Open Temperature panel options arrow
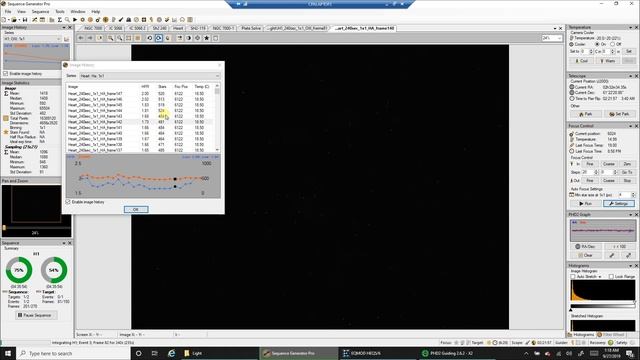Viewport: 640px width, 360px height. [631, 27]
